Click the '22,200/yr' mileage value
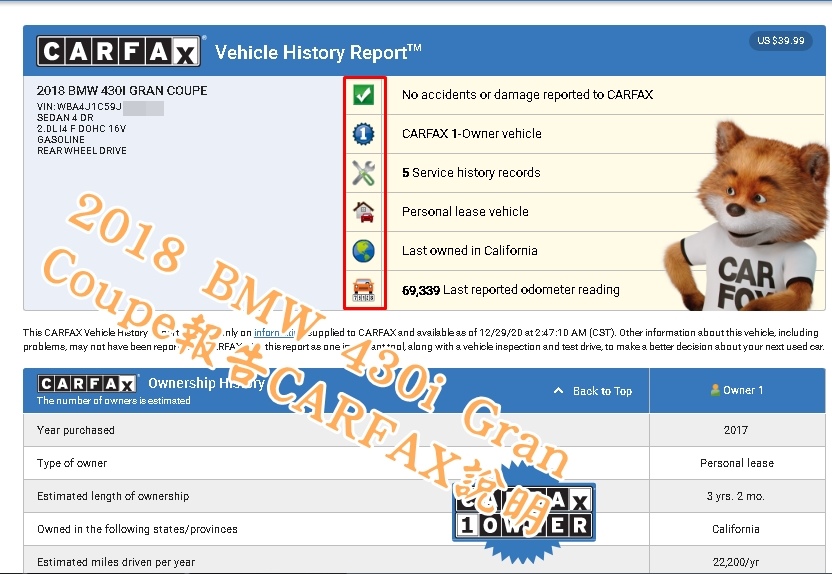 click(x=736, y=562)
